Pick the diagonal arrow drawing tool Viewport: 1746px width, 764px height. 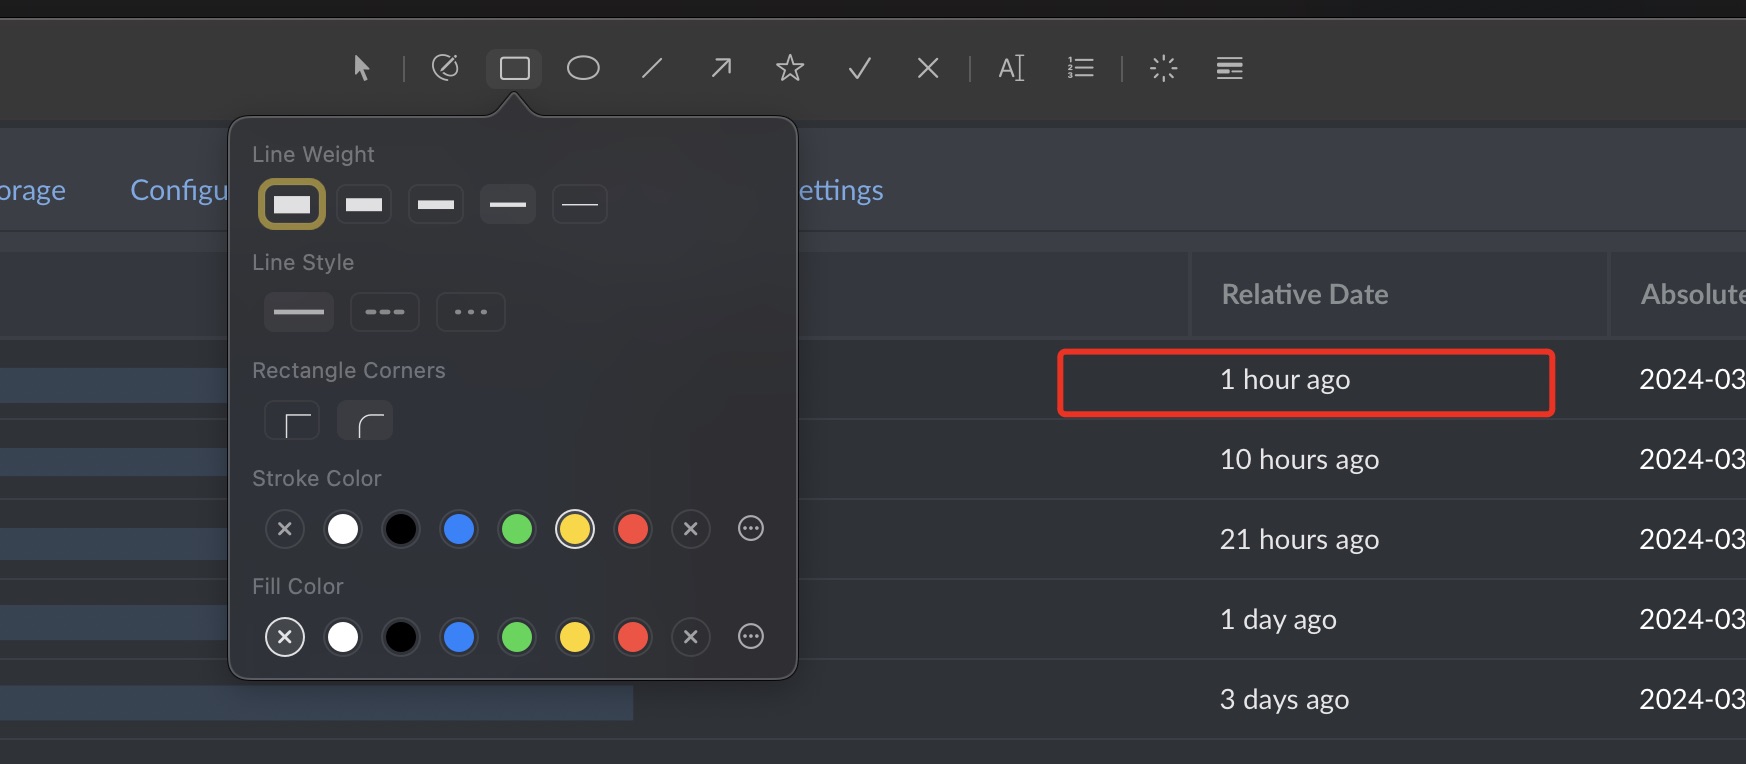tap(721, 68)
